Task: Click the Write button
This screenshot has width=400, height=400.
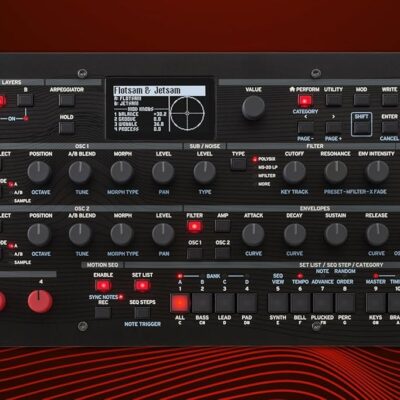Action: tap(390, 100)
